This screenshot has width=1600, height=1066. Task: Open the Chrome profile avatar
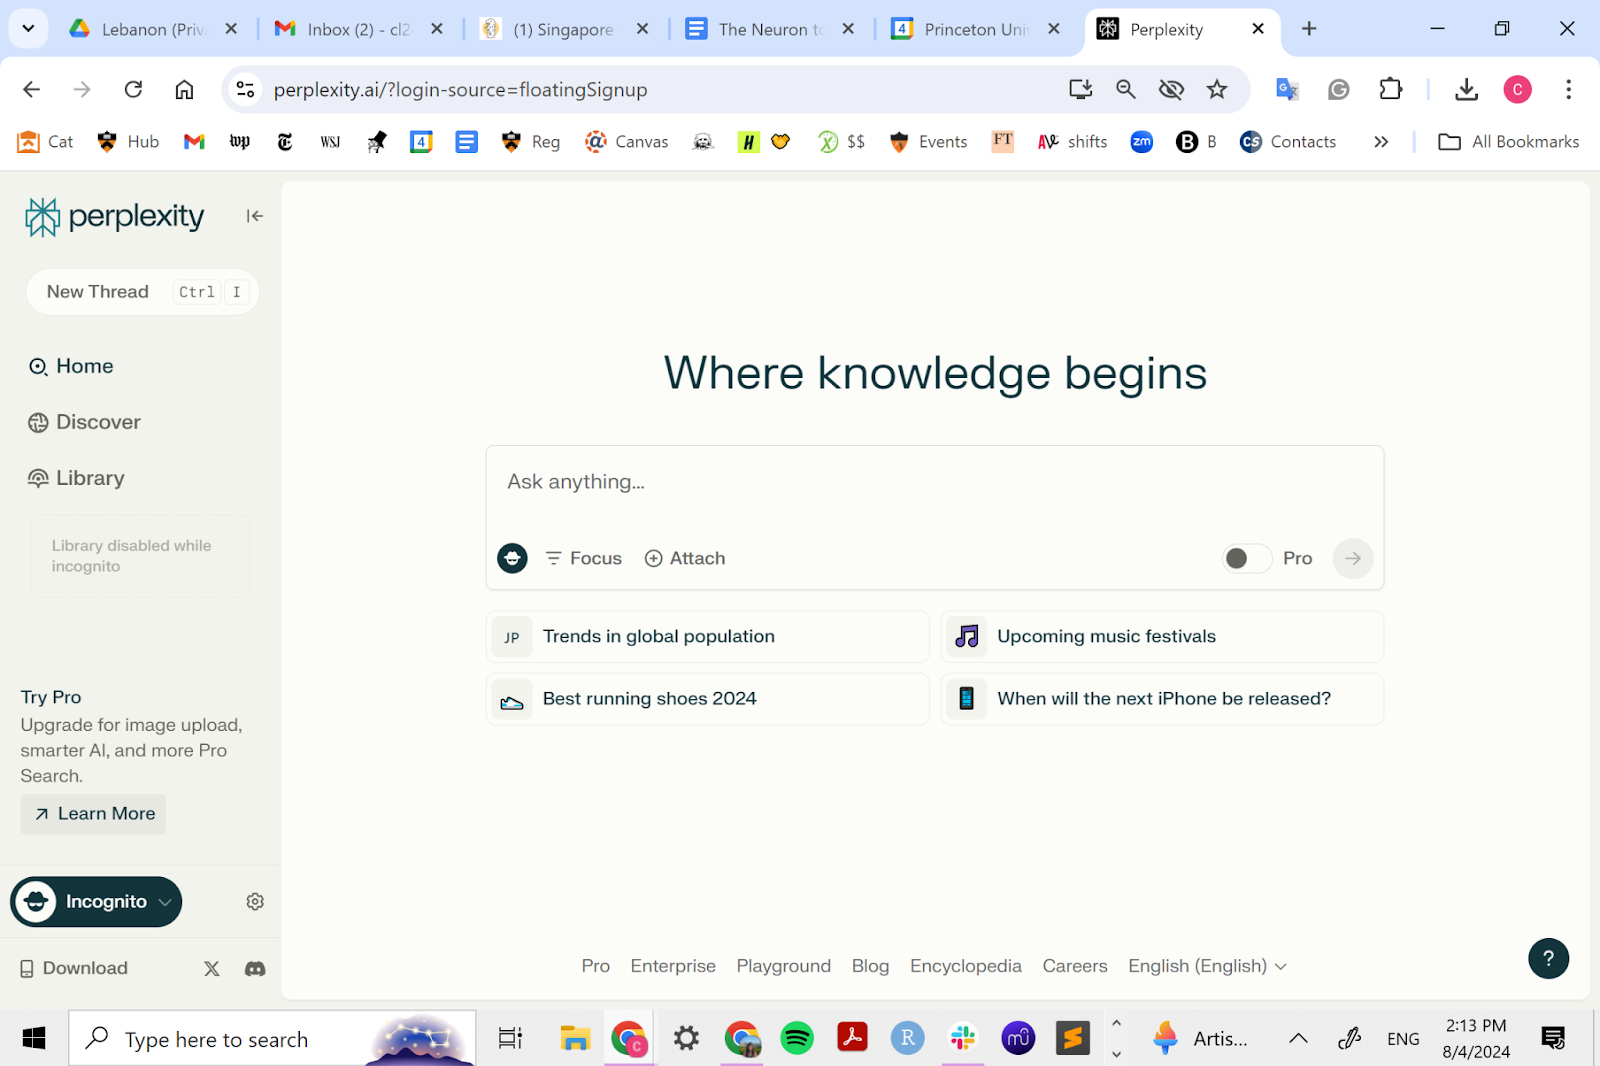pos(1518,90)
